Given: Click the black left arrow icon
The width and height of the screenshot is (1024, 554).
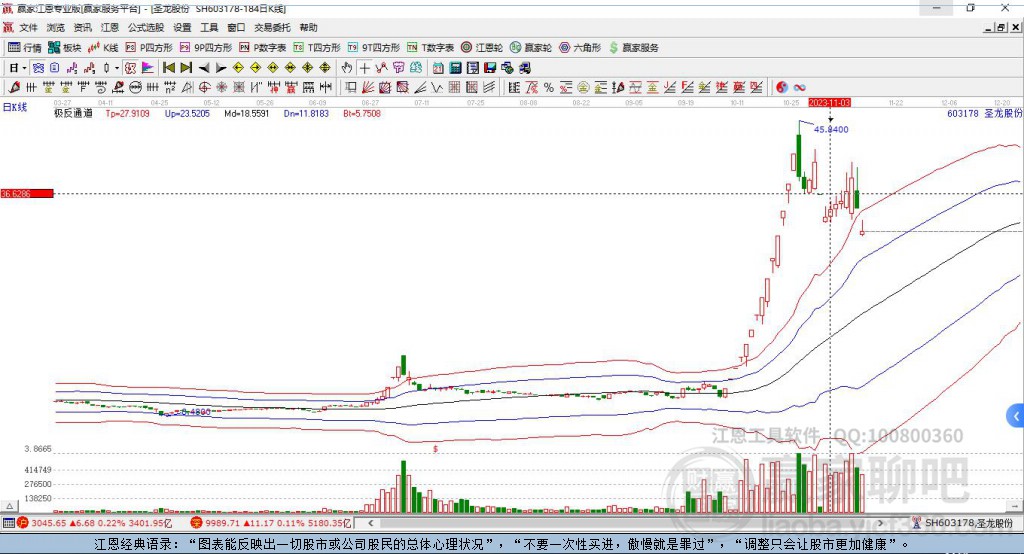Looking at the screenshot, I should (204, 68).
